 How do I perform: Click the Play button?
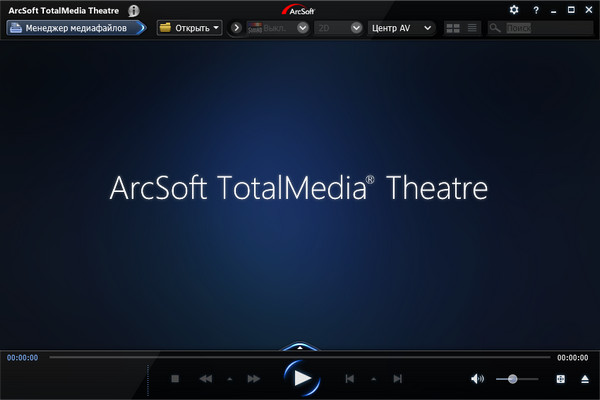pos(300,378)
